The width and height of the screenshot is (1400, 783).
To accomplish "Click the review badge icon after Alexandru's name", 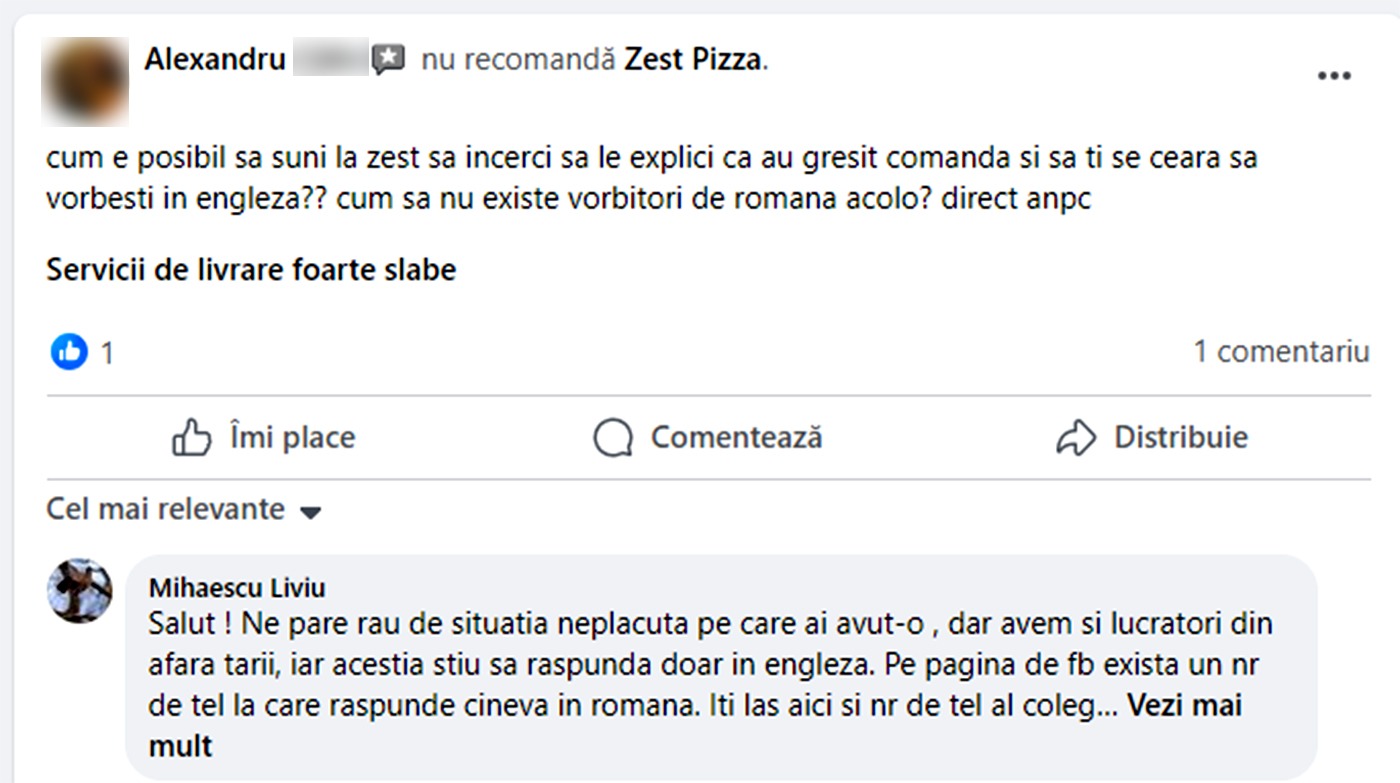I will (x=388, y=60).
